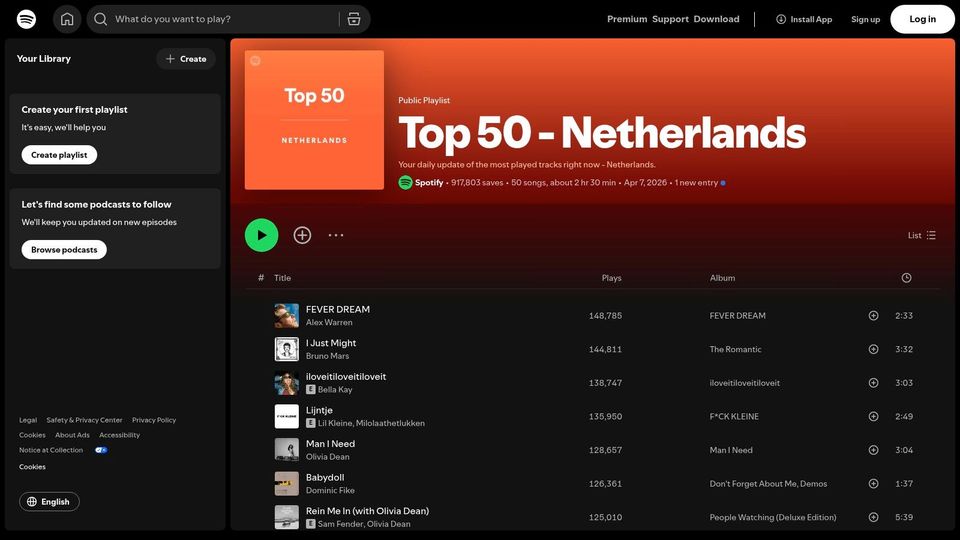Click plays count 148,785
The image size is (960, 540).
click(x=605, y=316)
